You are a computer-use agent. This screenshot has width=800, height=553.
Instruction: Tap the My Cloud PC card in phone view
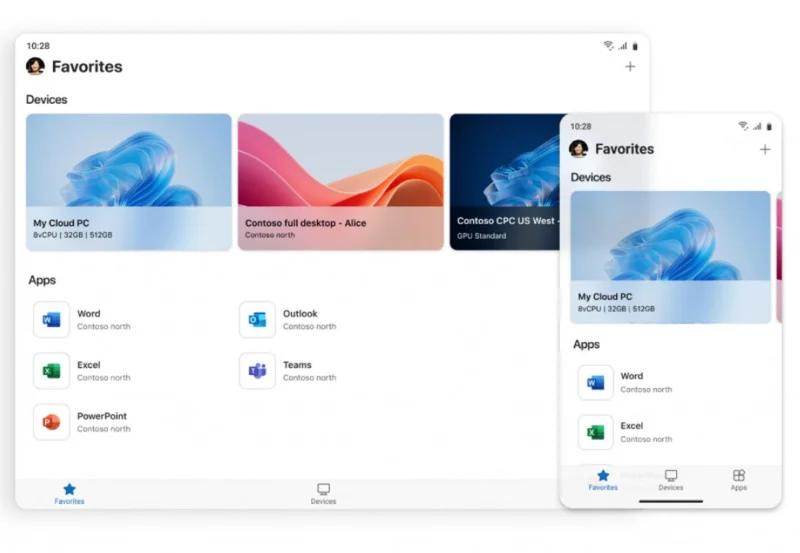[670, 257]
